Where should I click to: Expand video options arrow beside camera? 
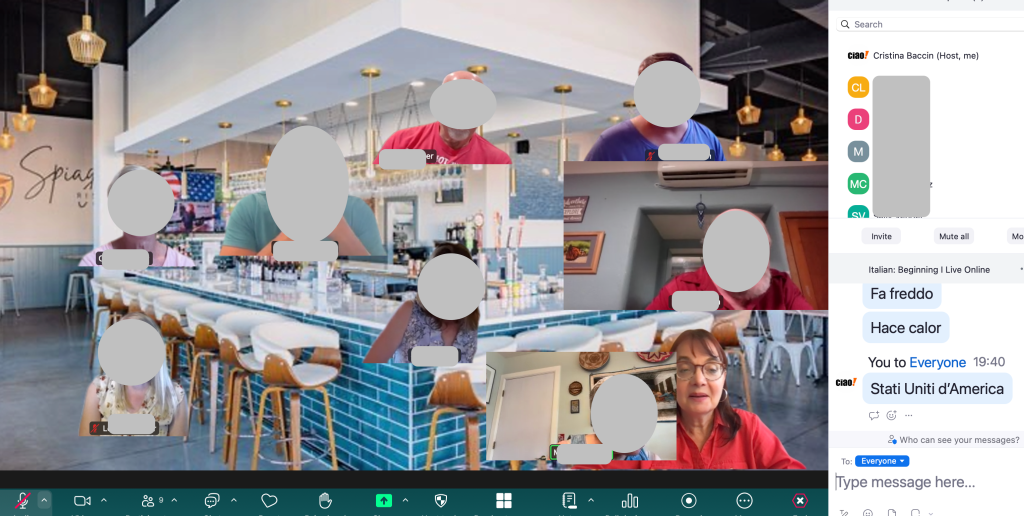point(104,500)
